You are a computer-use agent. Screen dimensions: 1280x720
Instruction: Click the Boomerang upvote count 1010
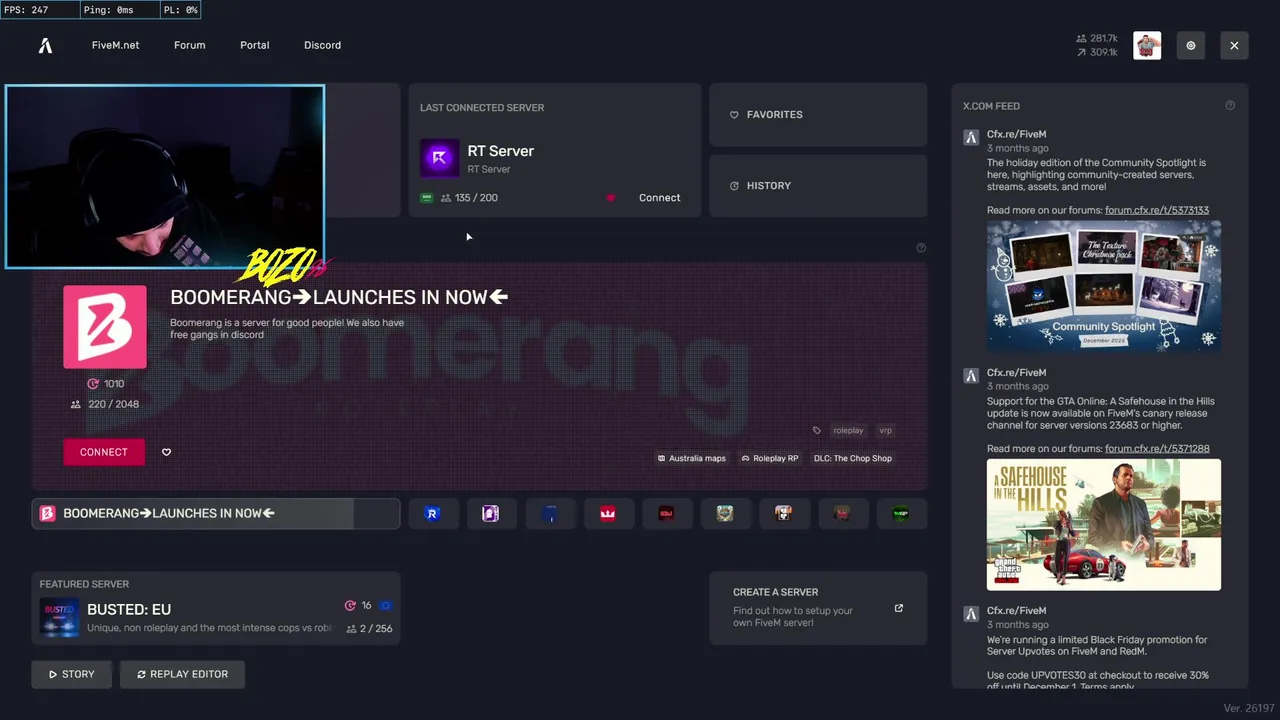(x=106, y=384)
